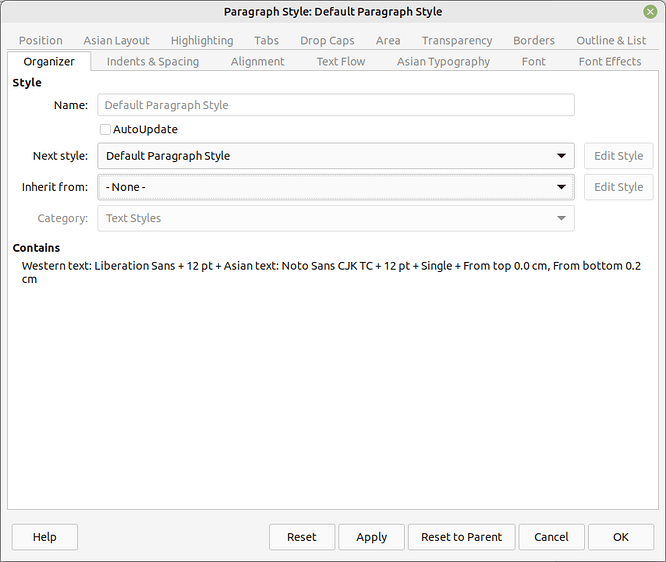
Task: Go to the Tabs tab
Action: (266, 40)
